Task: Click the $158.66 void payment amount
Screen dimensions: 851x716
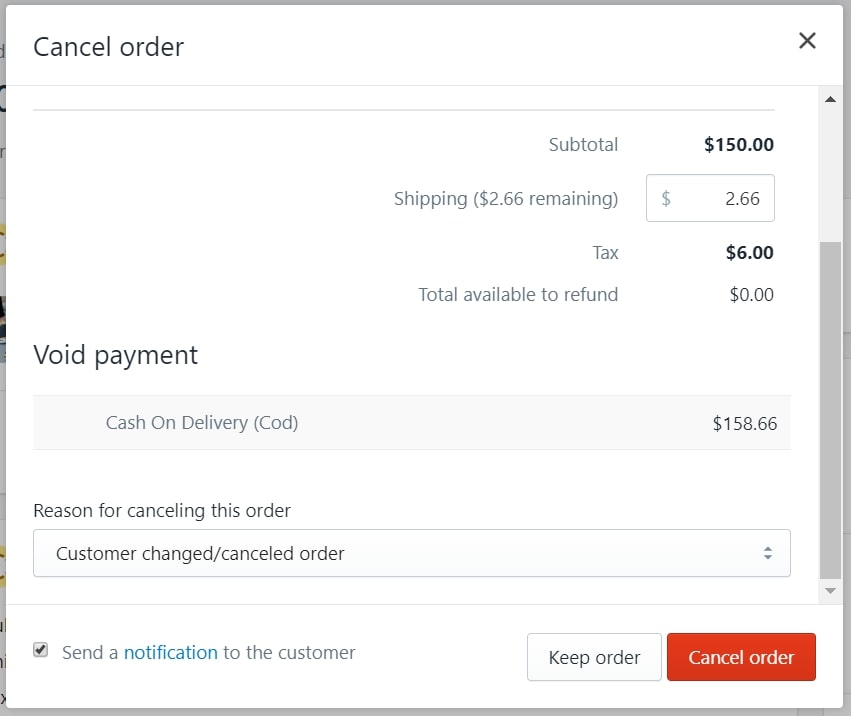Action: click(744, 423)
